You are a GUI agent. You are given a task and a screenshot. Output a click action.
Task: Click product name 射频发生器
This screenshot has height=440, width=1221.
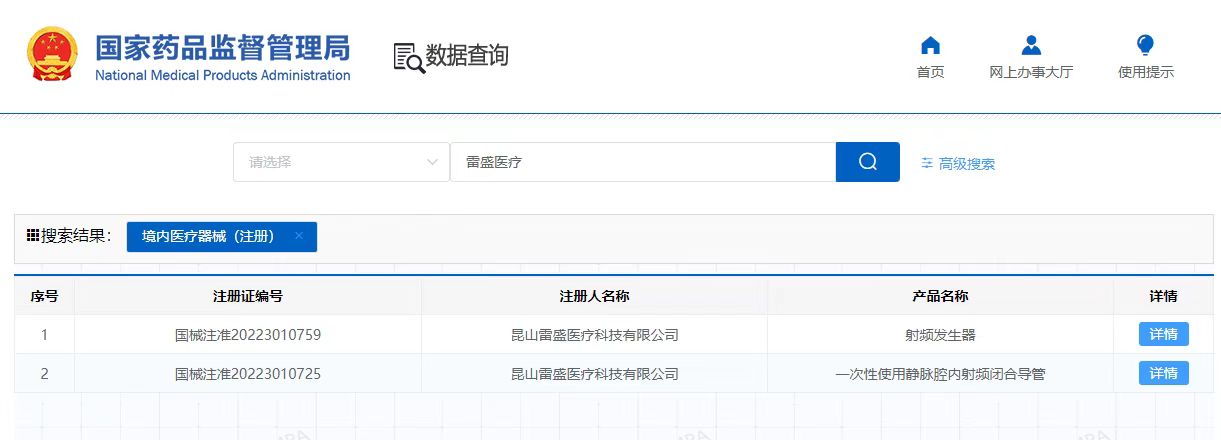(940, 335)
